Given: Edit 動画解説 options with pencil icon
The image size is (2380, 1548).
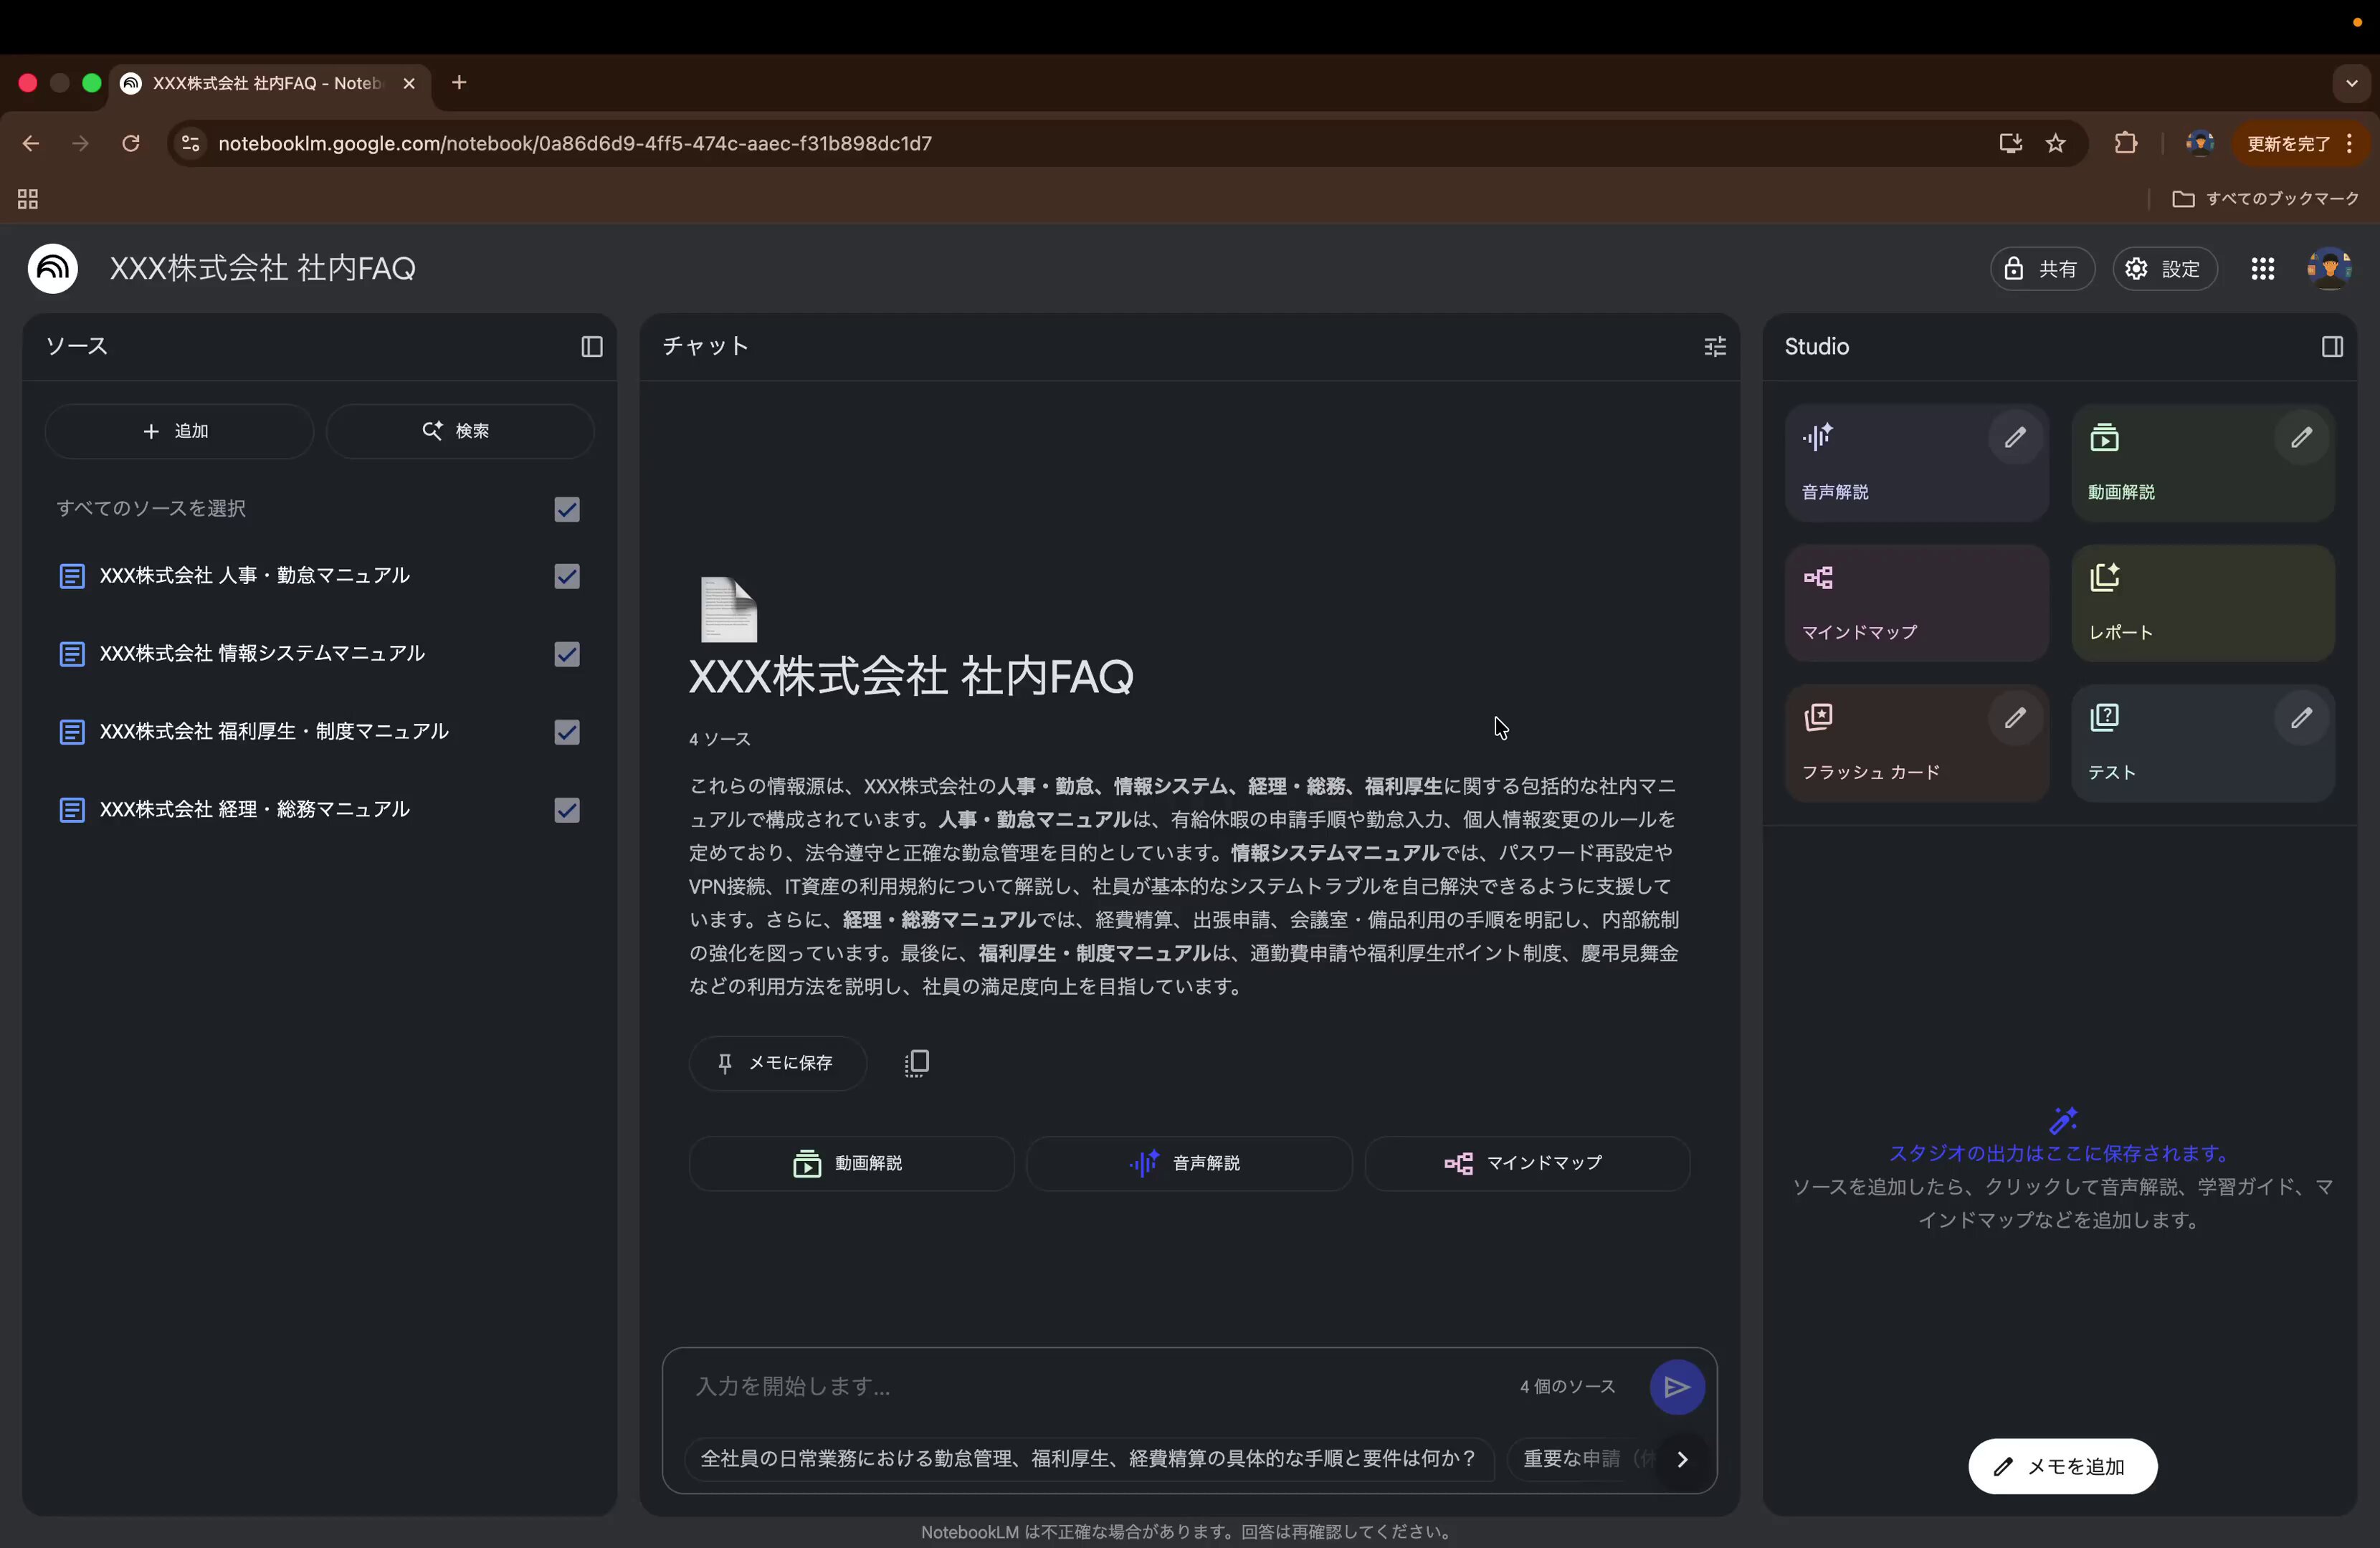Looking at the screenshot, I should click(x=2300, y=438).
